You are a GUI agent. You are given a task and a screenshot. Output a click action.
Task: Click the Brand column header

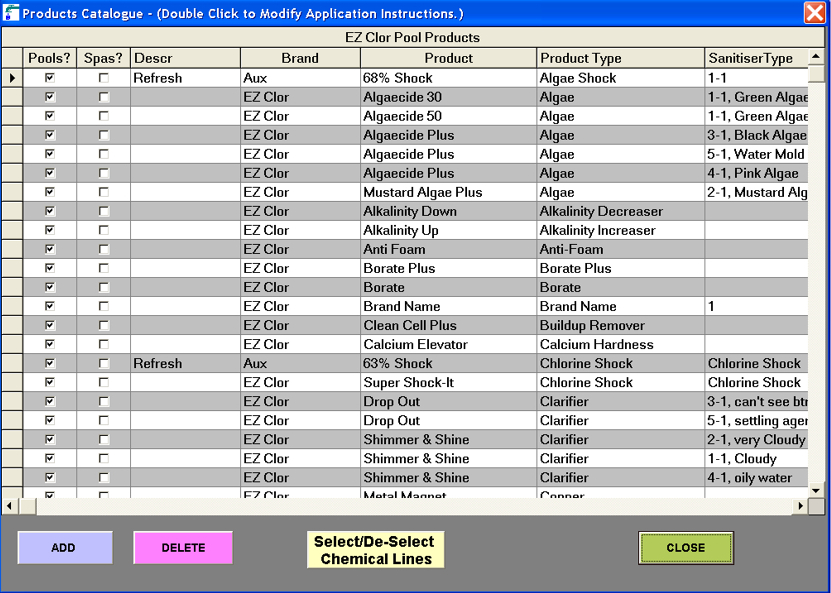(x=300, y=58)
